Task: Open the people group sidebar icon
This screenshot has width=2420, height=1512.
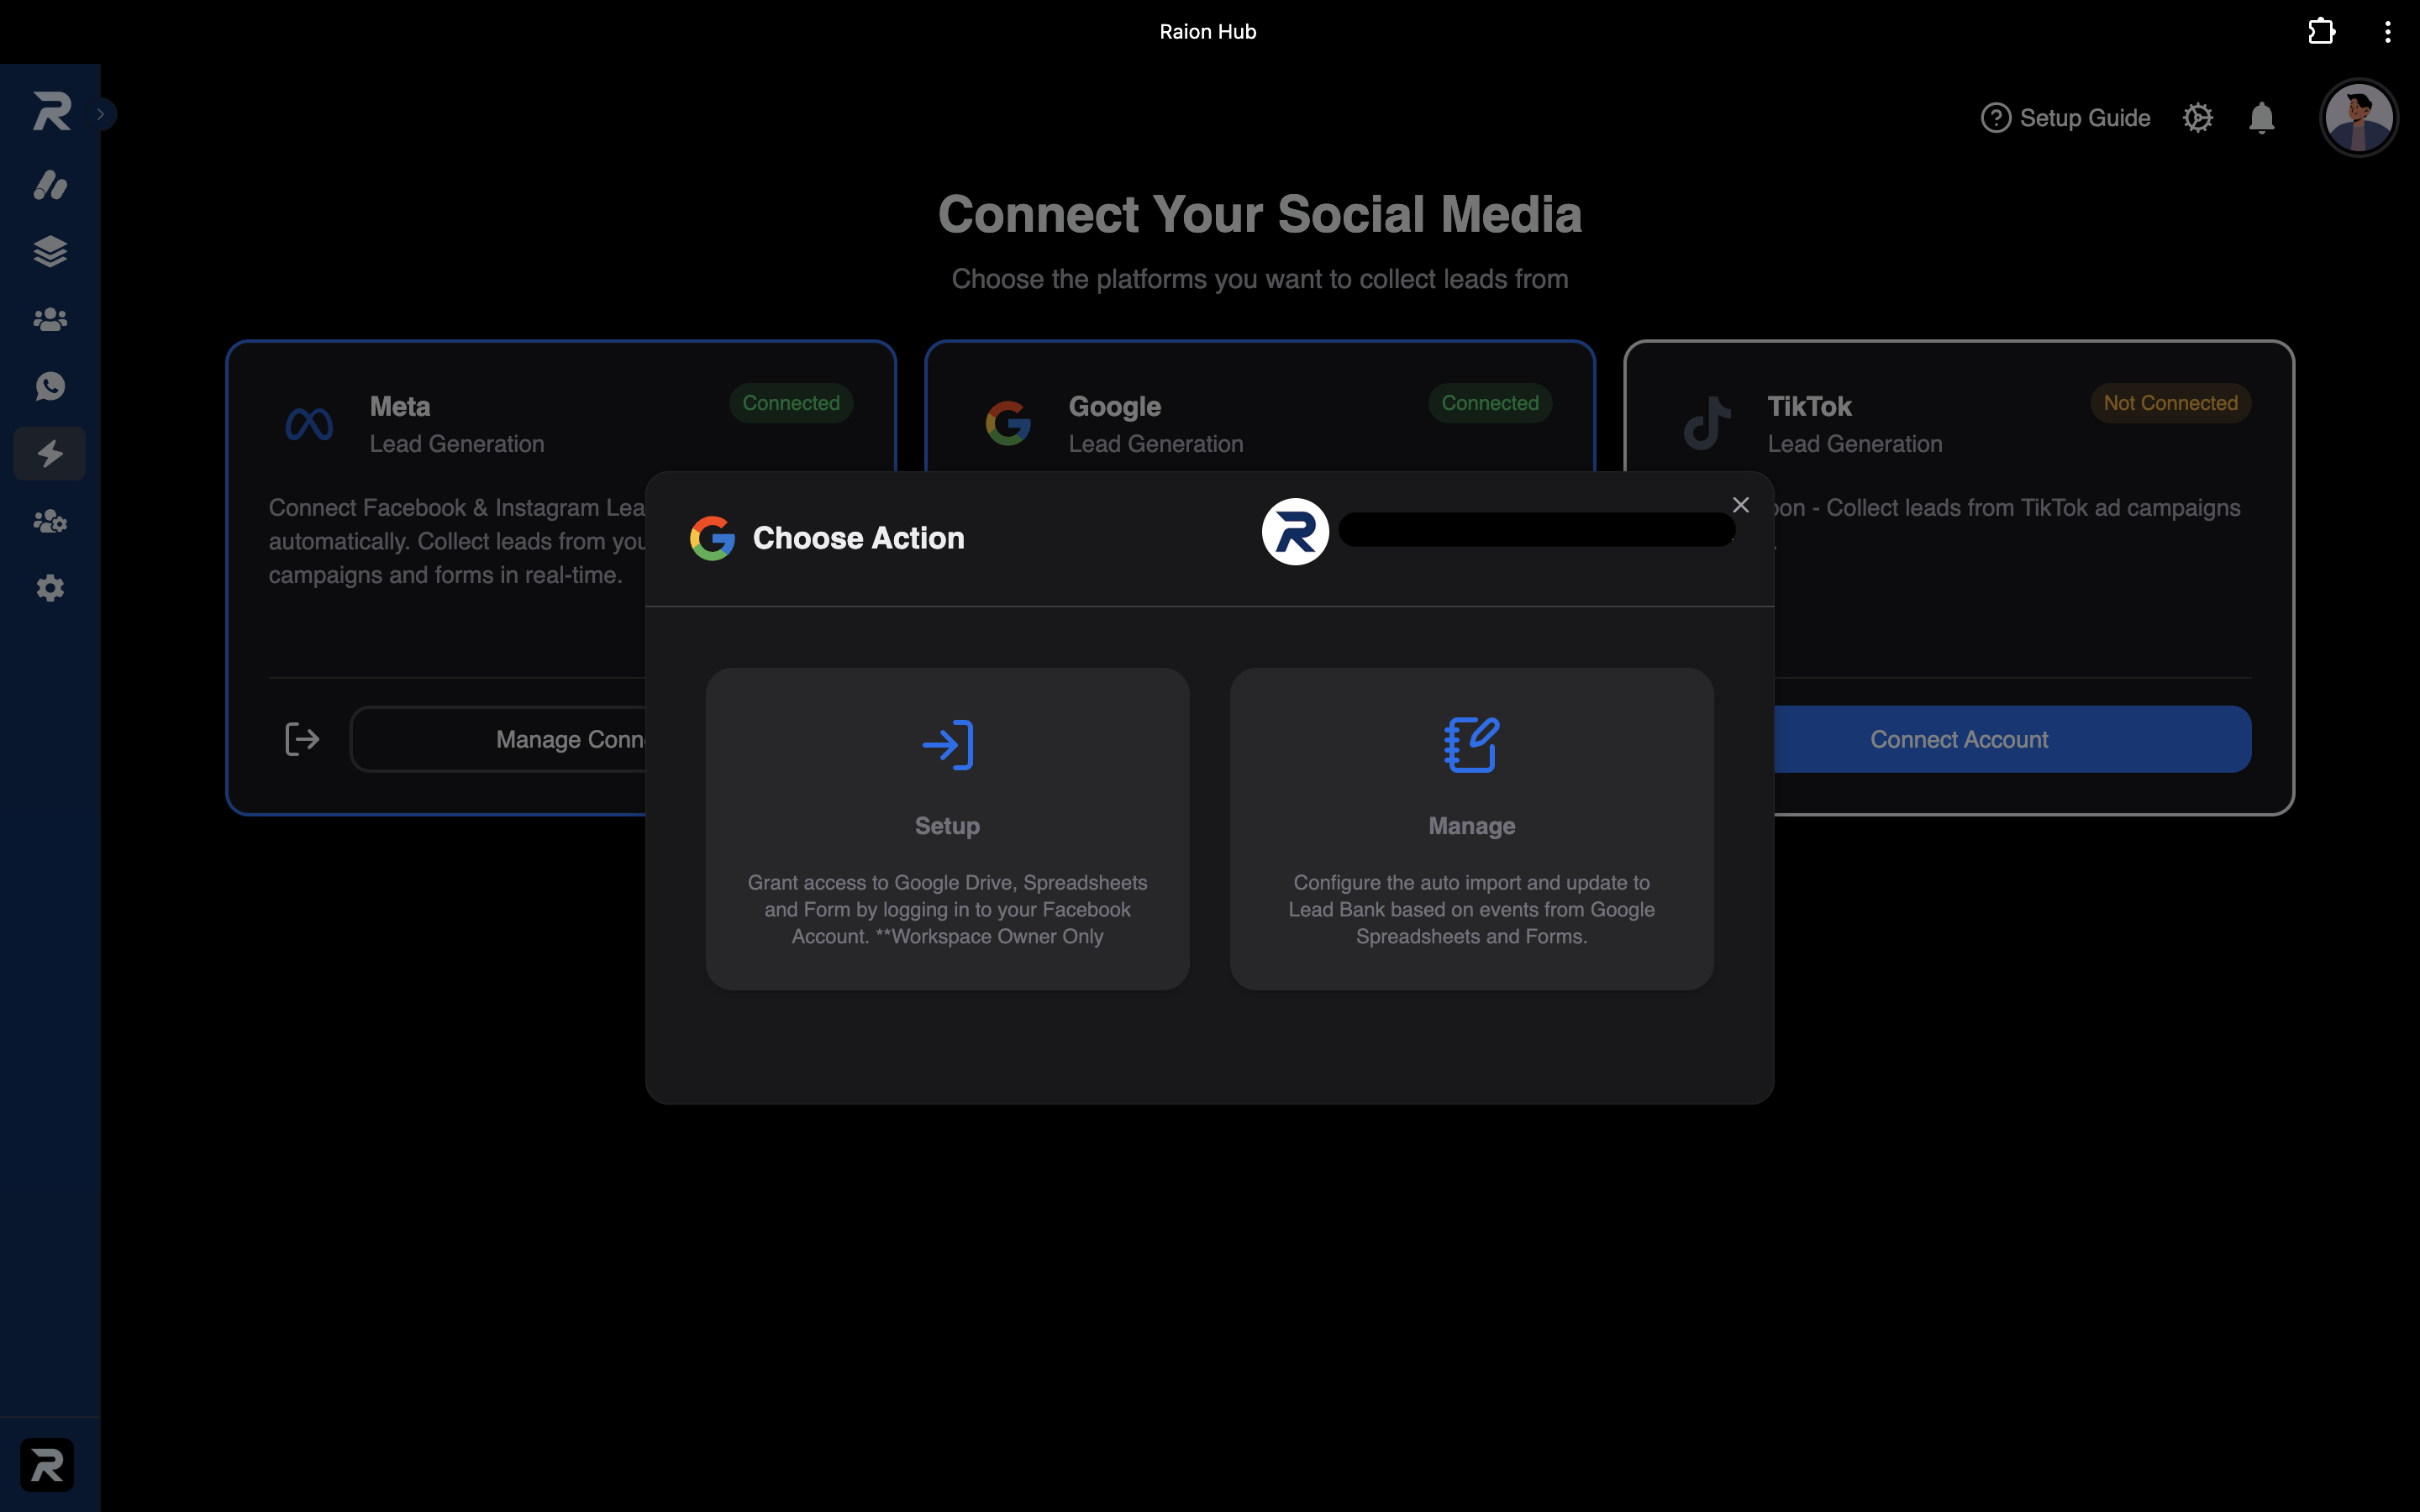Action: pyautogui.click(x=50, y=319)
